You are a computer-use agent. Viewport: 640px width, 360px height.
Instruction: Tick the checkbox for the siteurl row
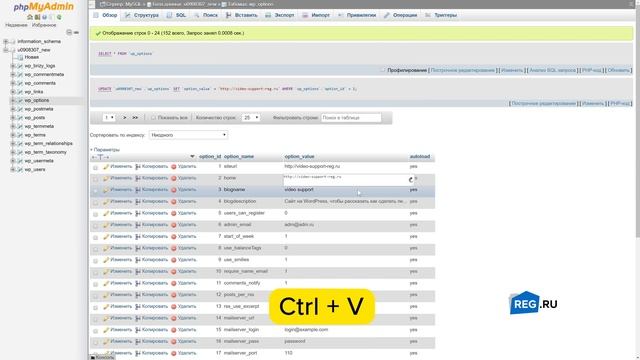[95, 167]
